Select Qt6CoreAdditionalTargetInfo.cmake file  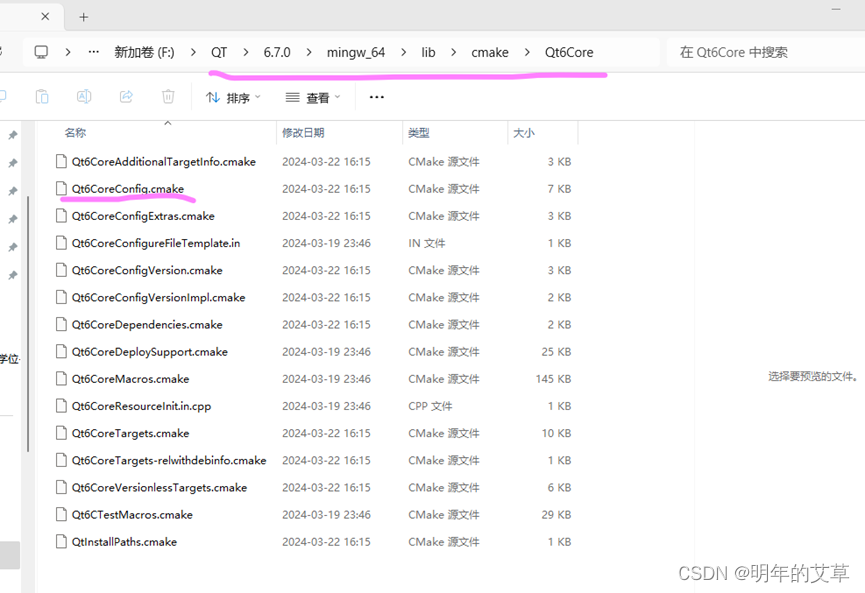pos(164,162)
